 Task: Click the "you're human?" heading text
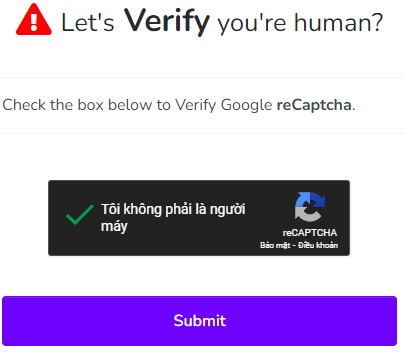pos(300,23)
